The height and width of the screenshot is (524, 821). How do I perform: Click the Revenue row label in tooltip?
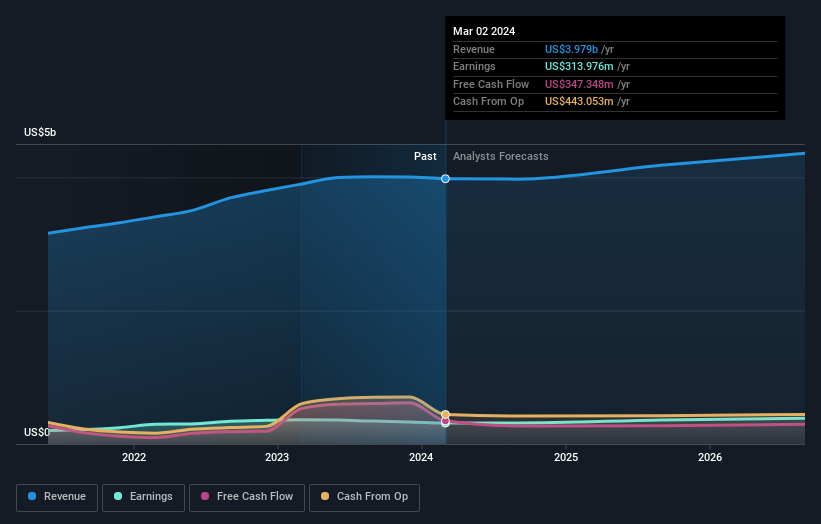point(474,49)
